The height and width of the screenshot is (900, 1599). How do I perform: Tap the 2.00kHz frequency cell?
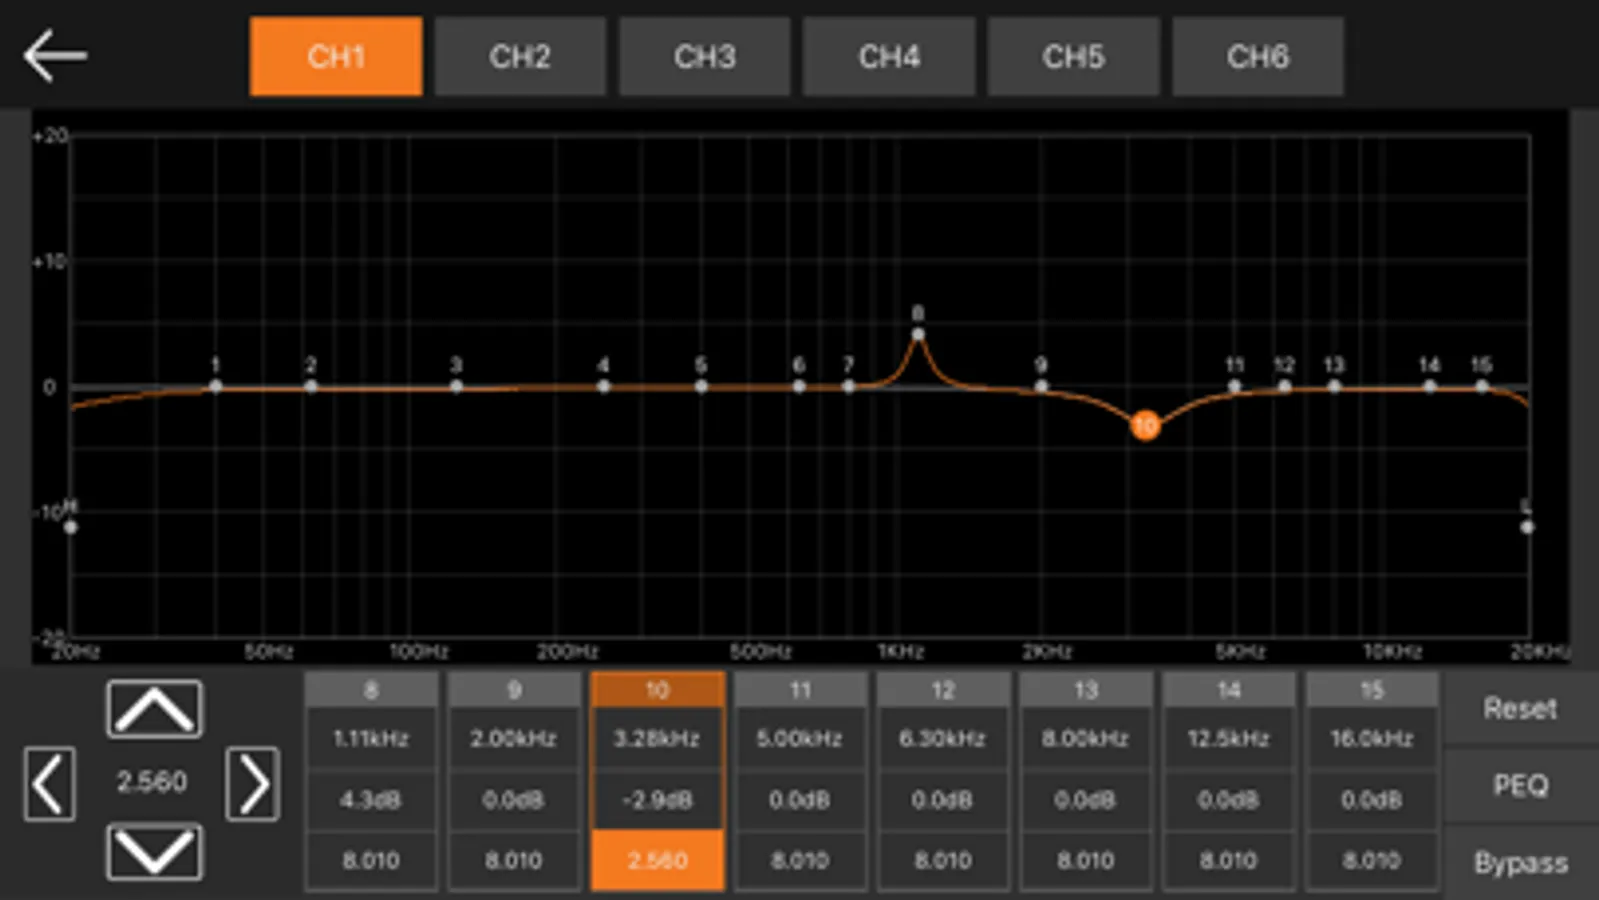pyautogui.click(x=514, y=739)
